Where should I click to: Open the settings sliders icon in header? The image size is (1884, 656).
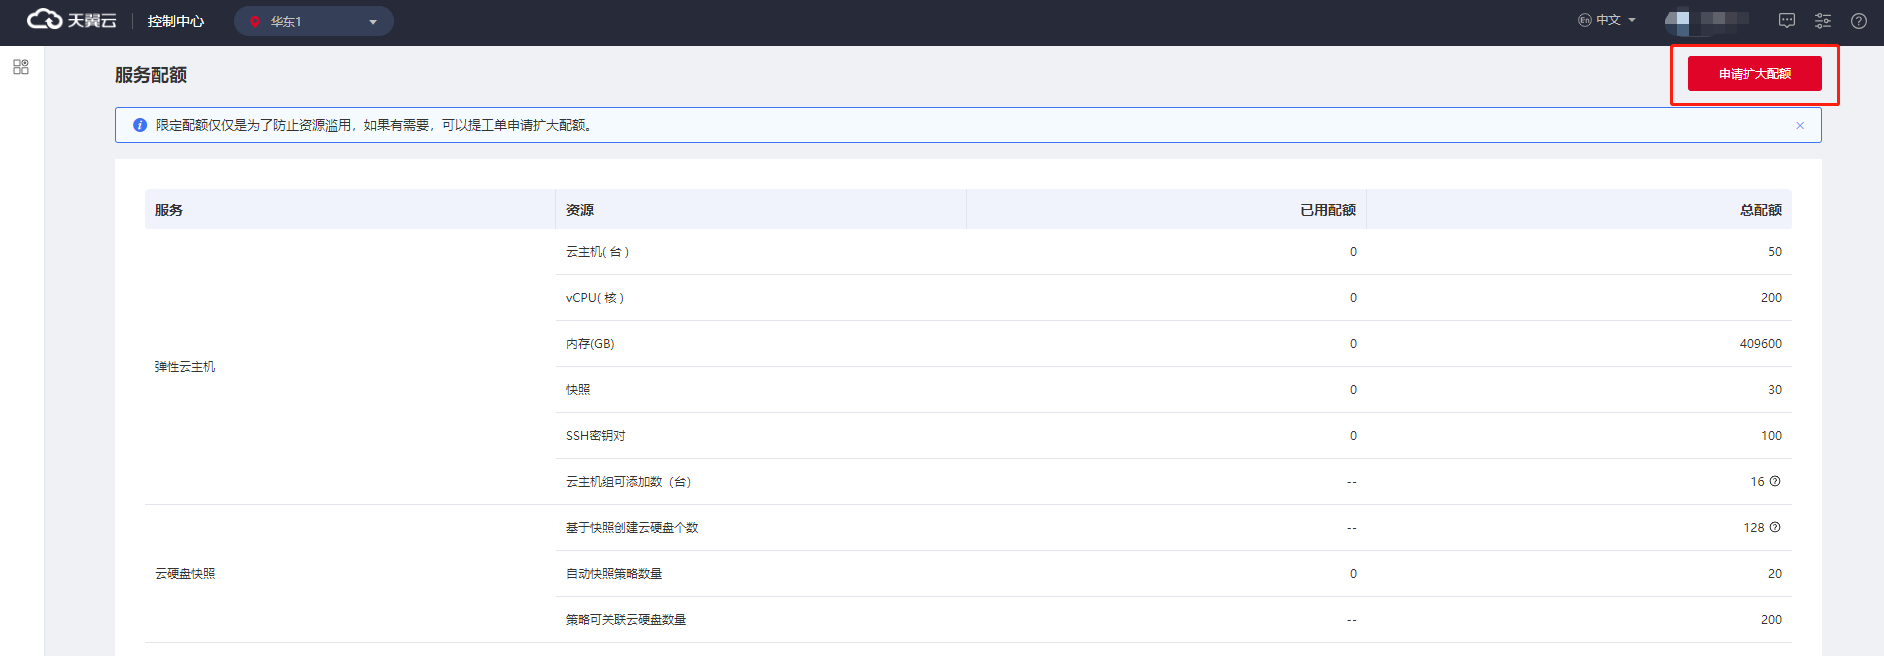pyautogui.click(x=1823, y=21)
